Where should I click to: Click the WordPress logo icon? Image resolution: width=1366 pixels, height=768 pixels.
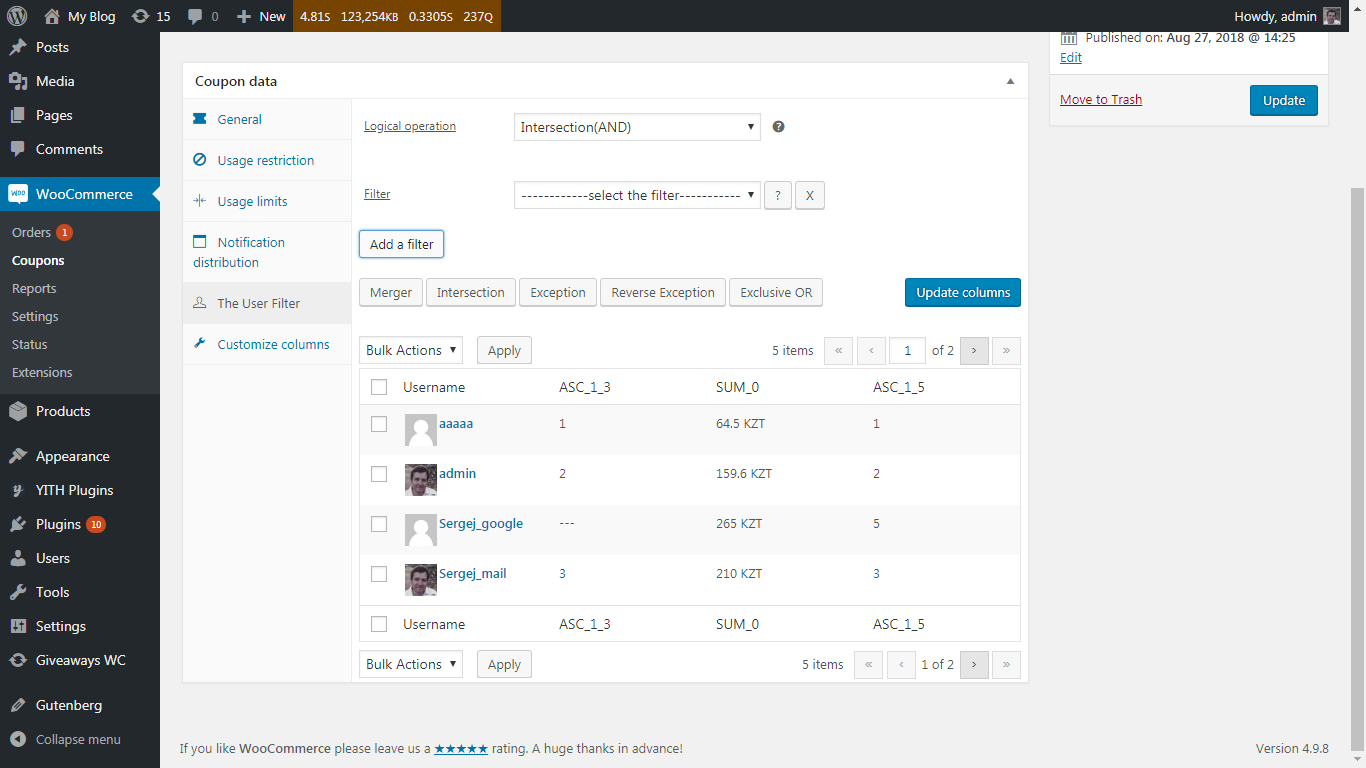point(17,16)
